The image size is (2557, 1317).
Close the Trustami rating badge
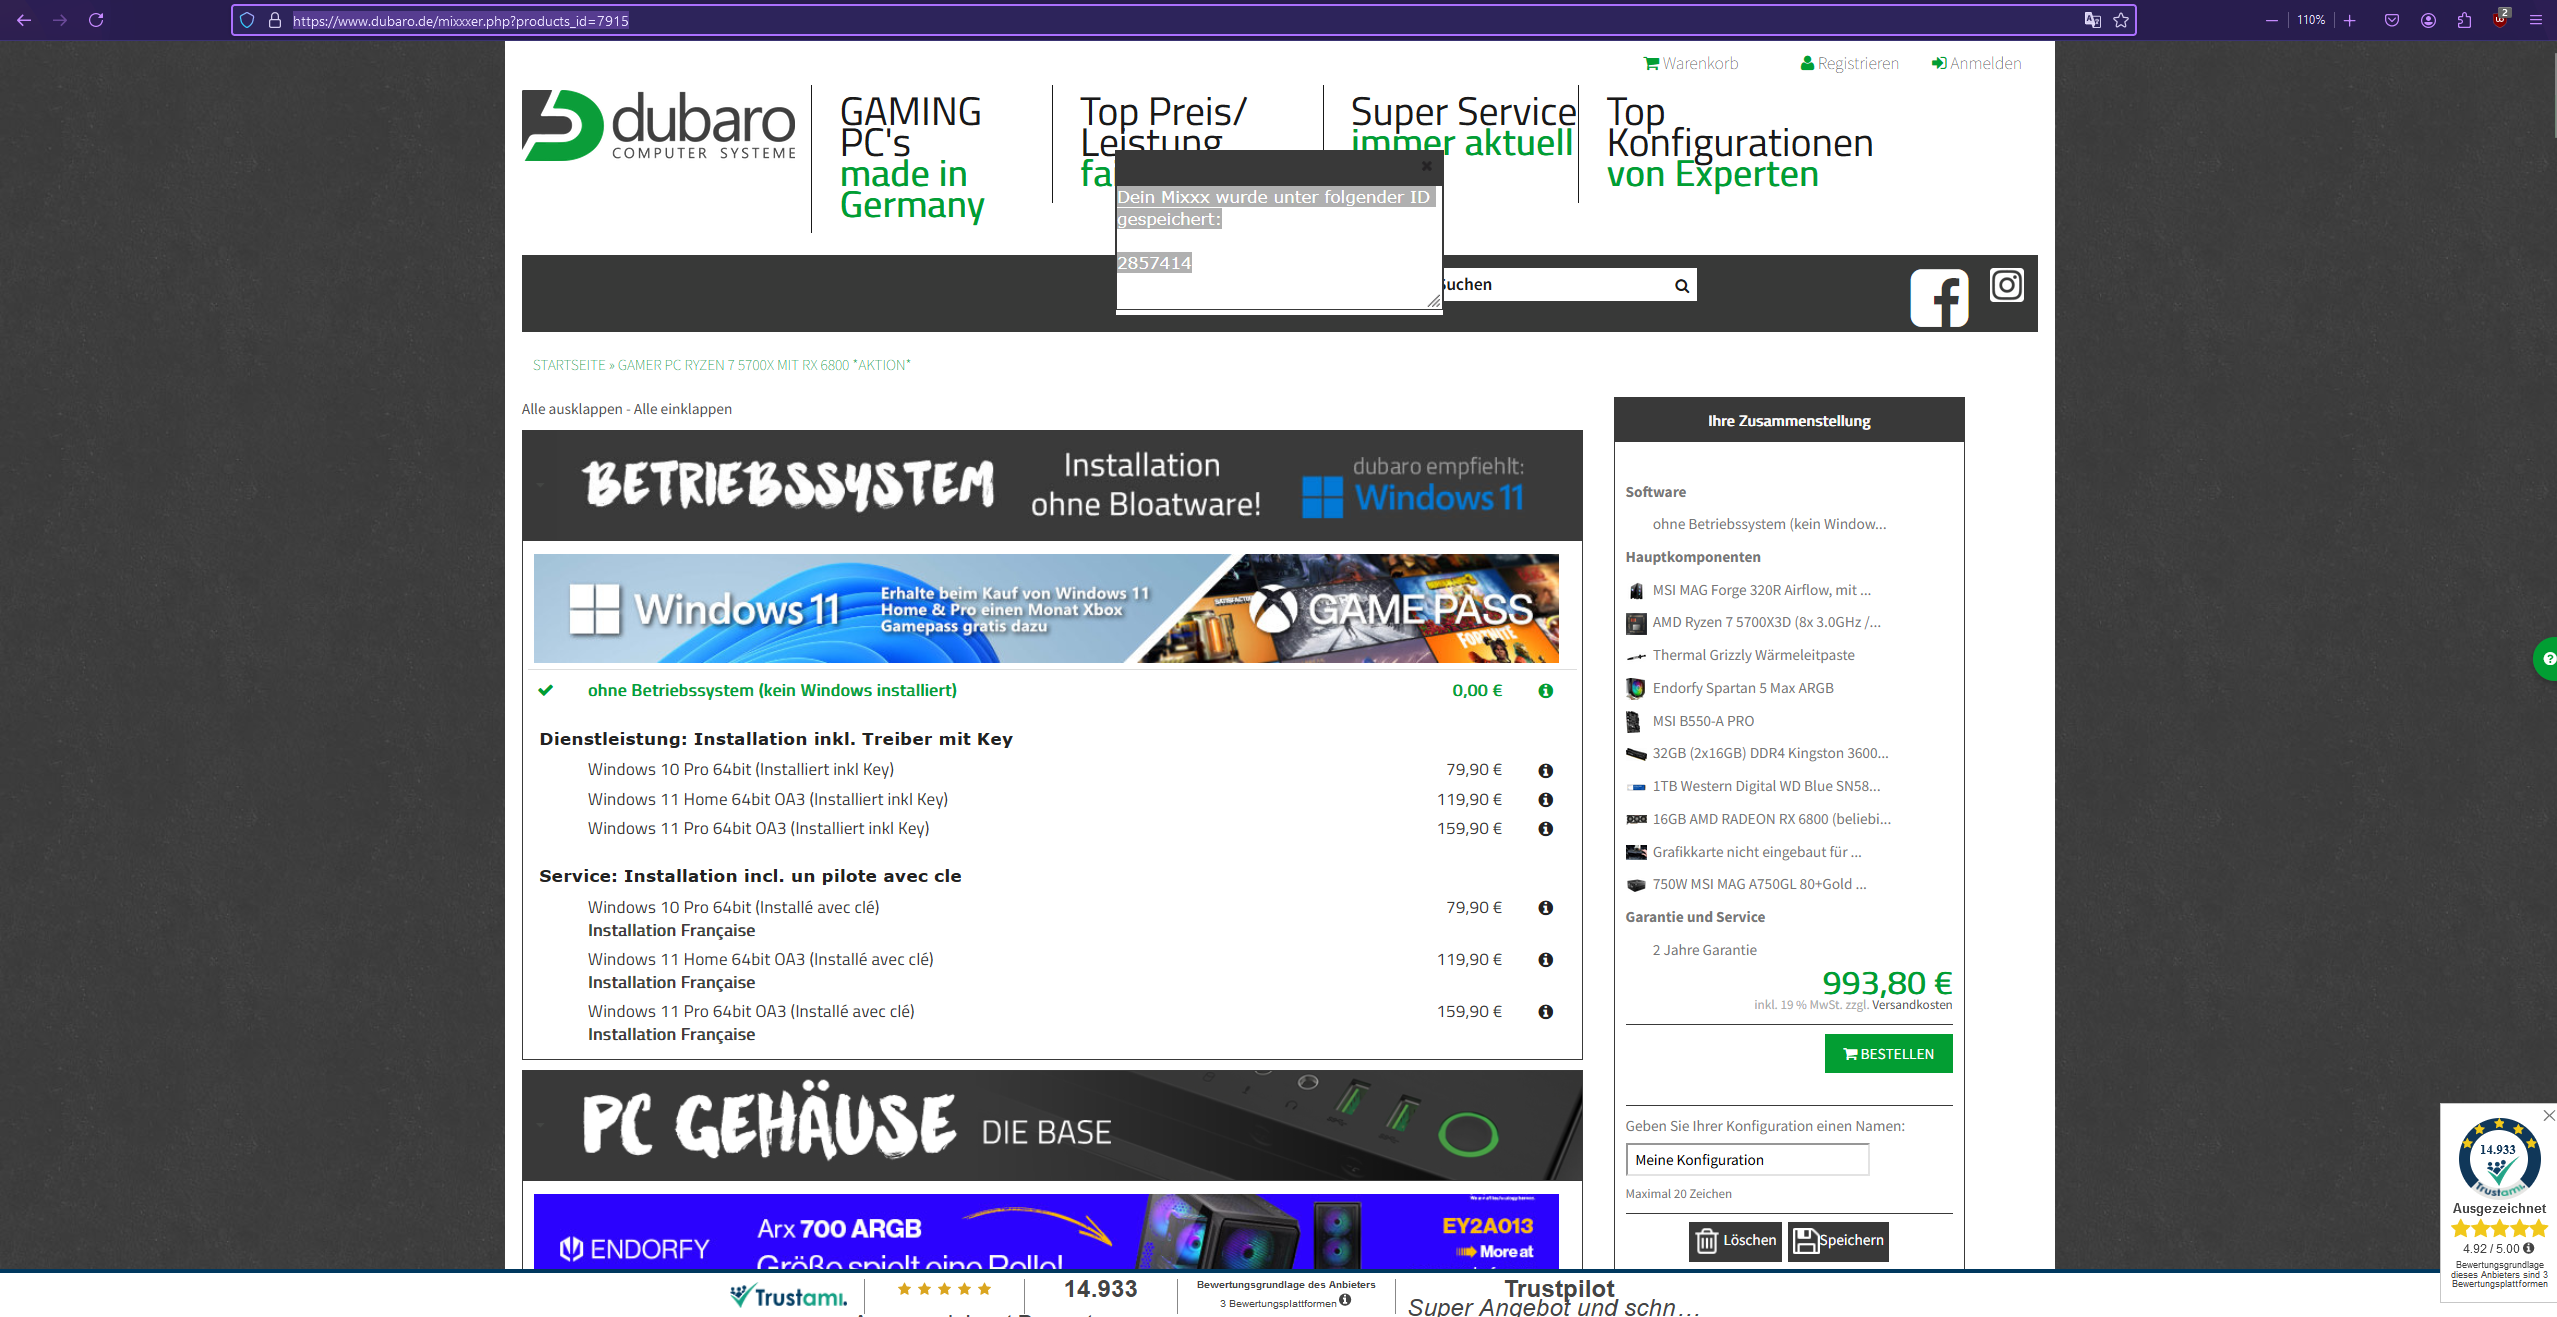[2548, 1115]
